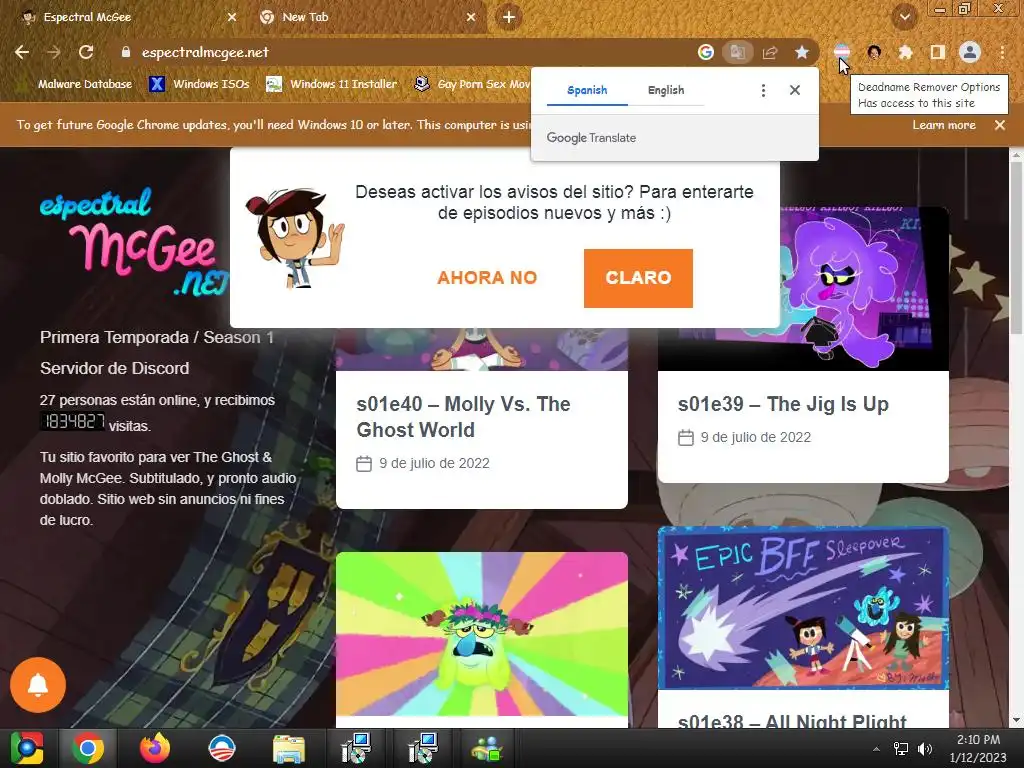Open the people messenger taskbar icon
1024x768 pixels.
tap(487, 748)
